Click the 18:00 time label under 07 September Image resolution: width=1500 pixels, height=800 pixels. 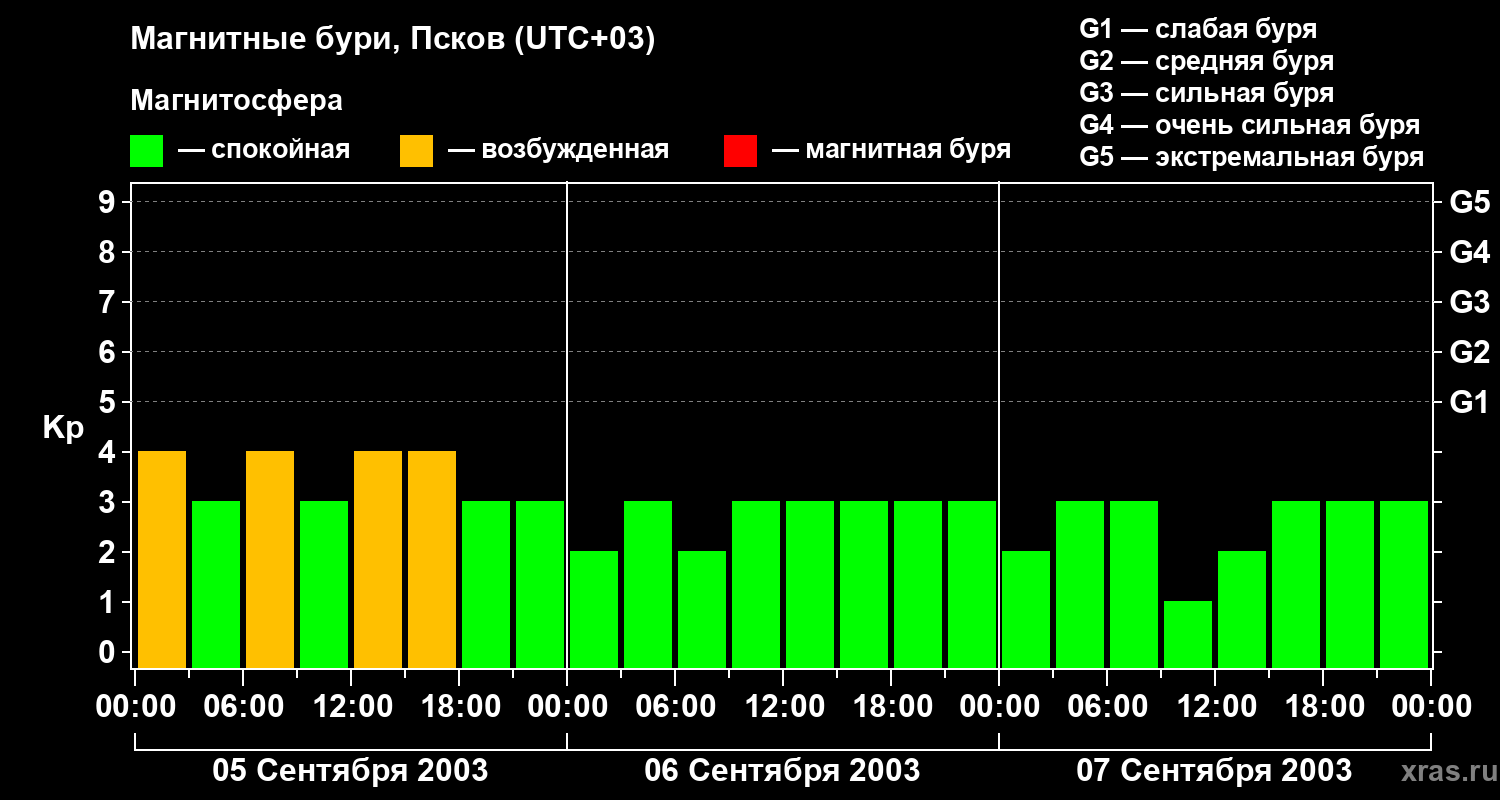[x=1323, y=707]
